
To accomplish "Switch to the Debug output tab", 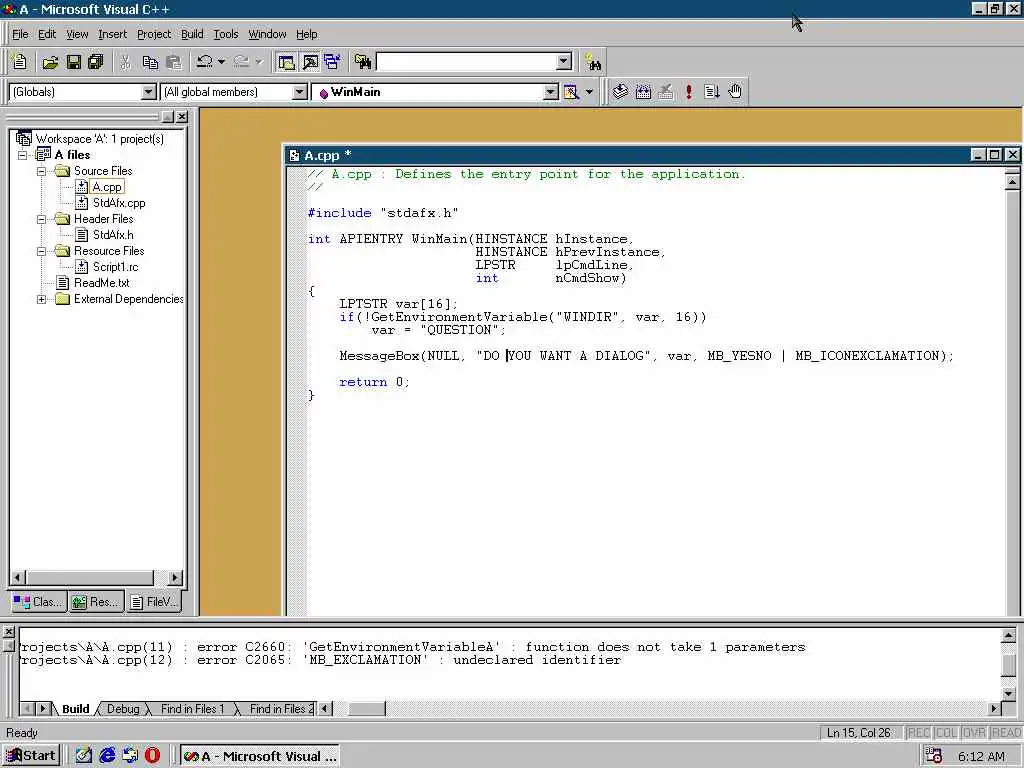I will tap(123, 709).
